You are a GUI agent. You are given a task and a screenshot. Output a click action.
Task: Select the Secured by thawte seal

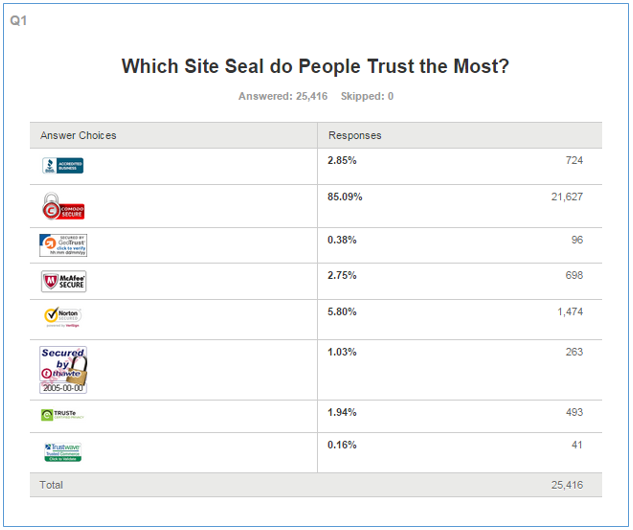63,370
